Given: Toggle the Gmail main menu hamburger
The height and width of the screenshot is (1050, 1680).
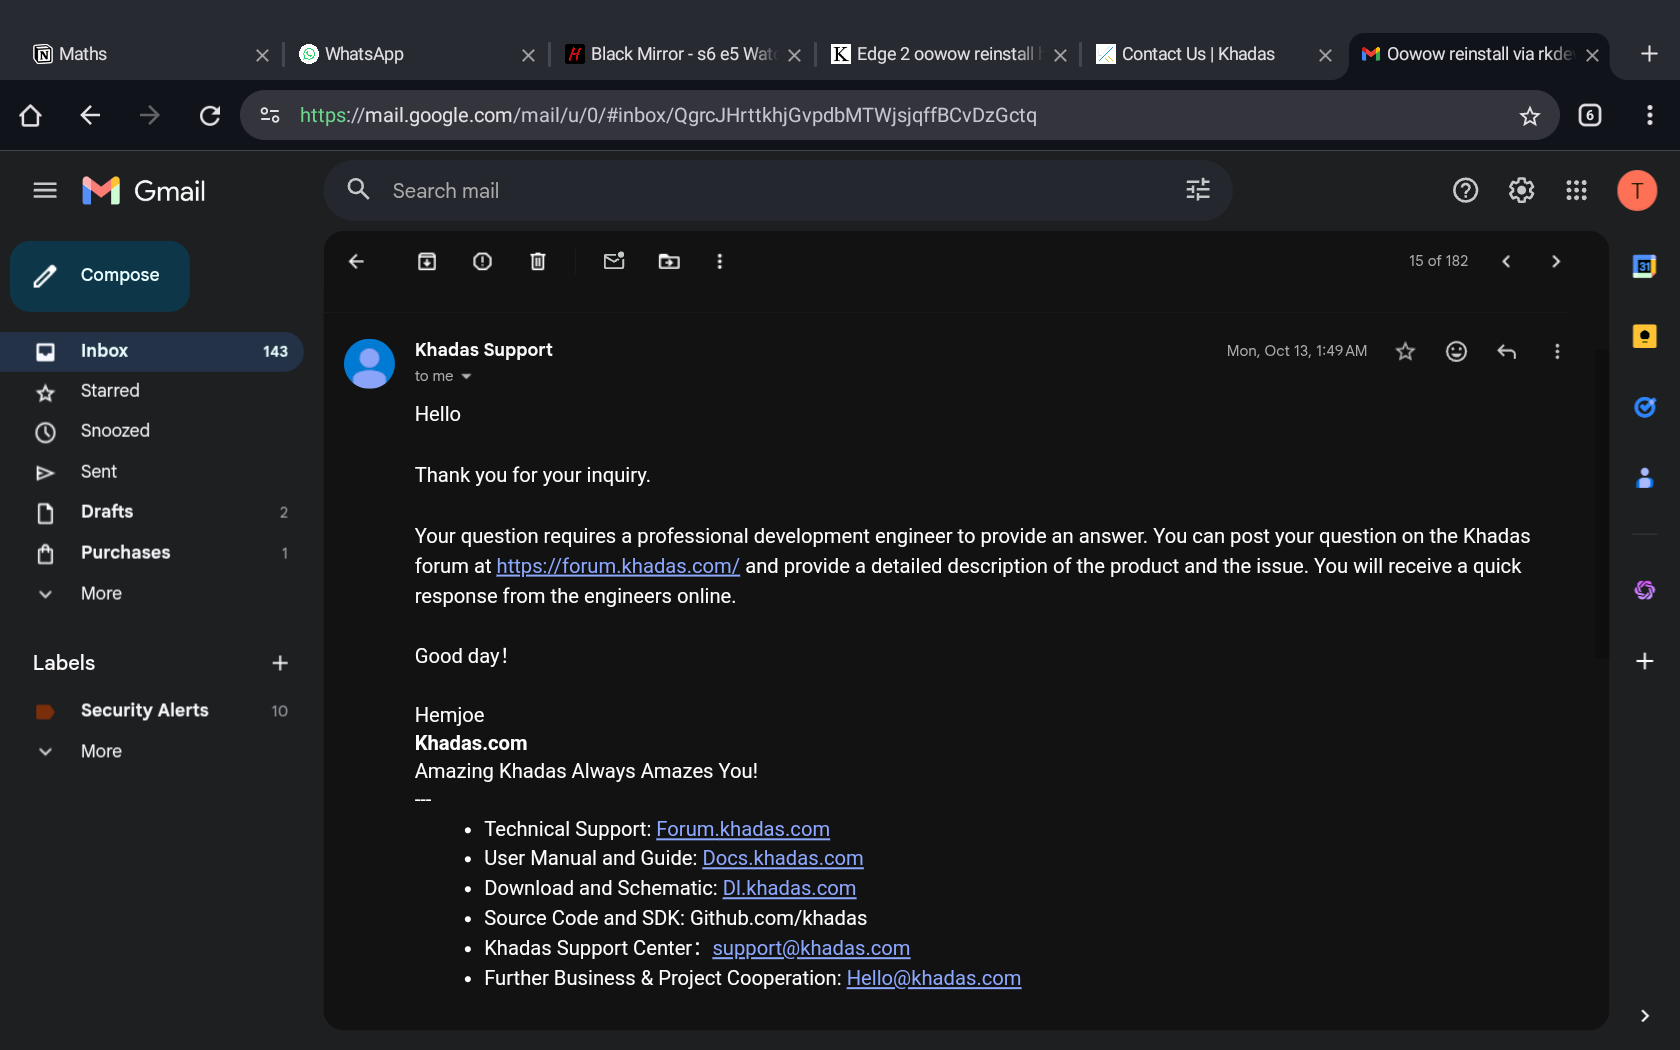Looking at the screenshot, I should tap(45, 190).
